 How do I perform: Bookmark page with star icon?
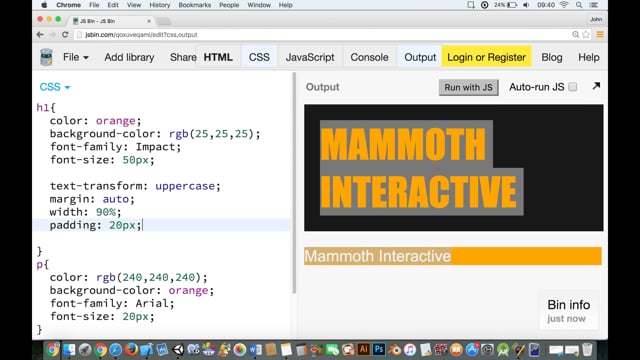pyautogui.click(x=586, y=35)
